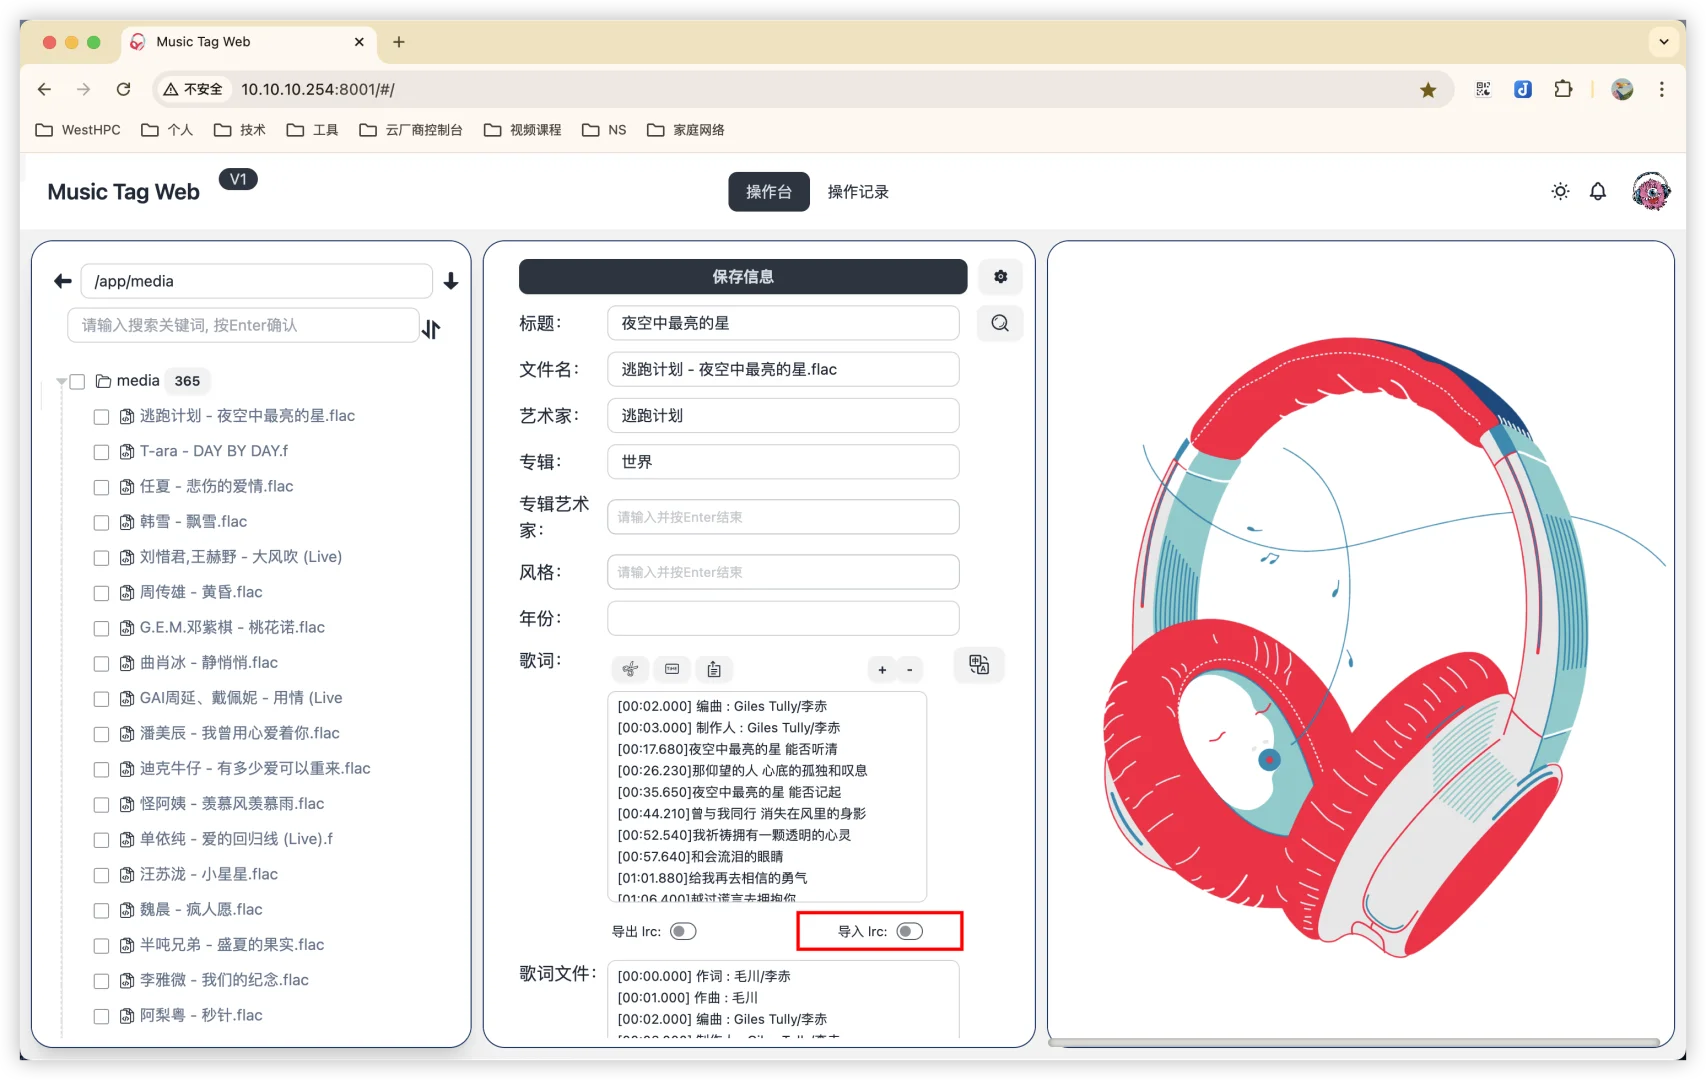Check the media folder select-all checkbox
1706x1080 pixels.
(78, 381)
